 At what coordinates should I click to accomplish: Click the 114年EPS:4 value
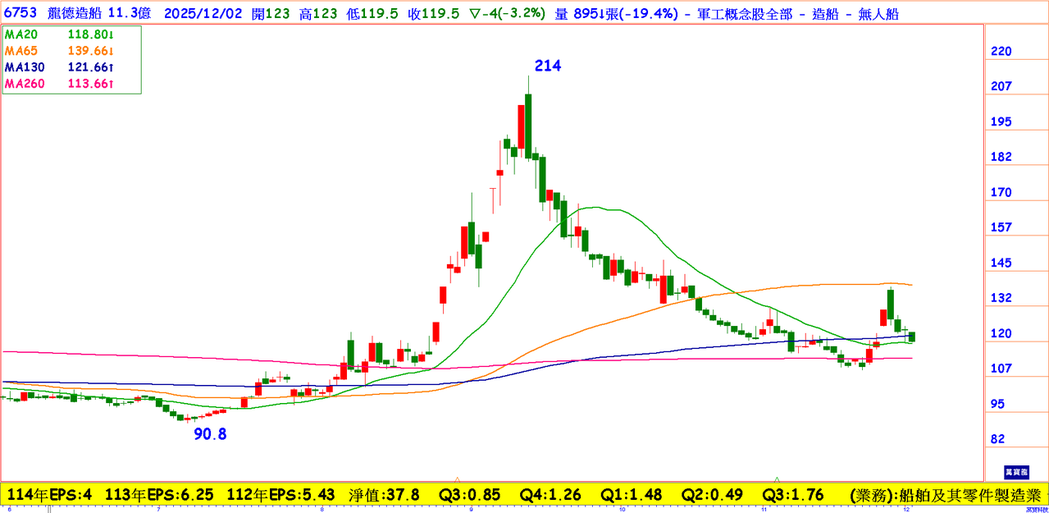[x=50, y=495]
